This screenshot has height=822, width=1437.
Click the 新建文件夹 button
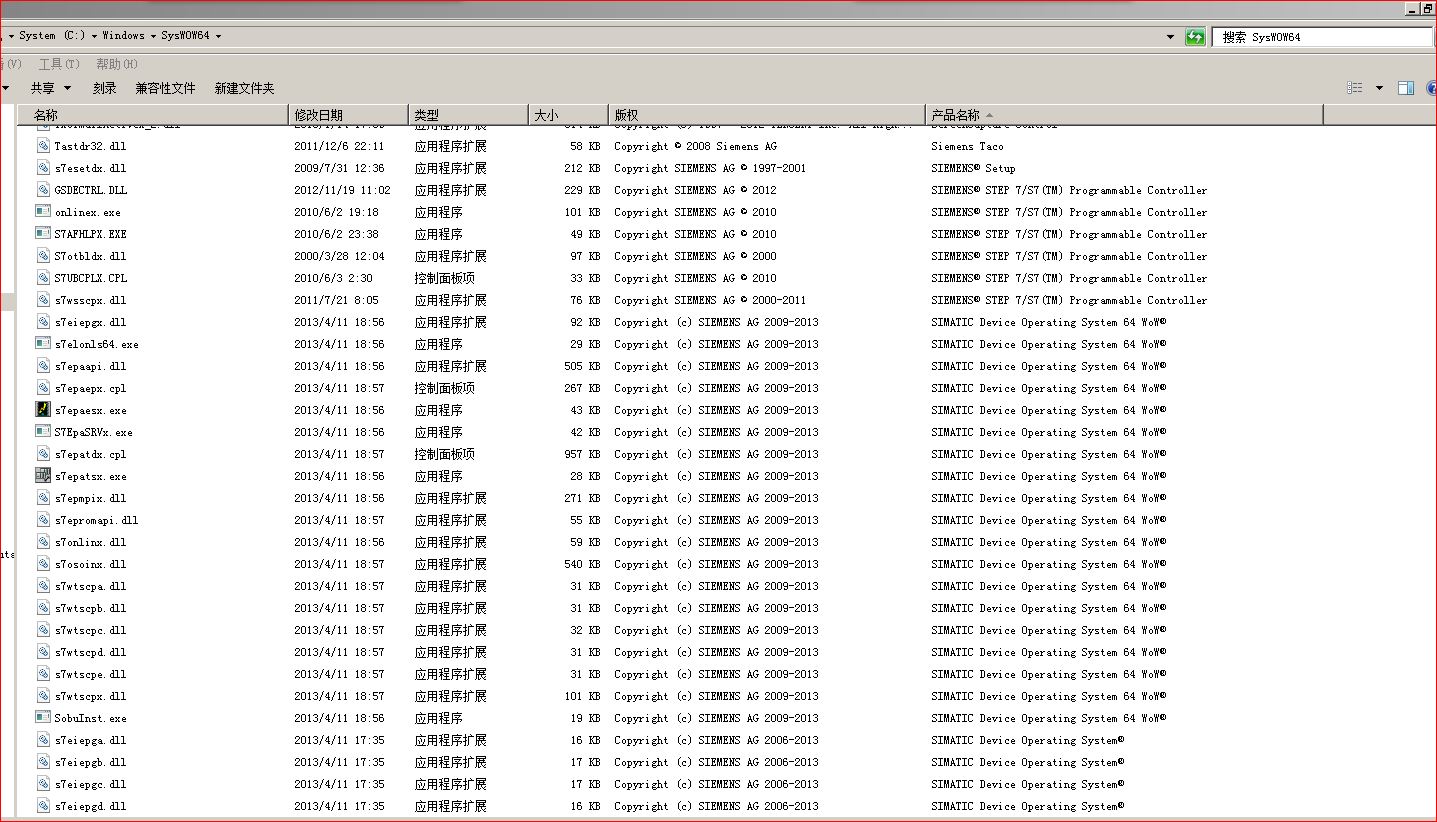click(244, 88)
